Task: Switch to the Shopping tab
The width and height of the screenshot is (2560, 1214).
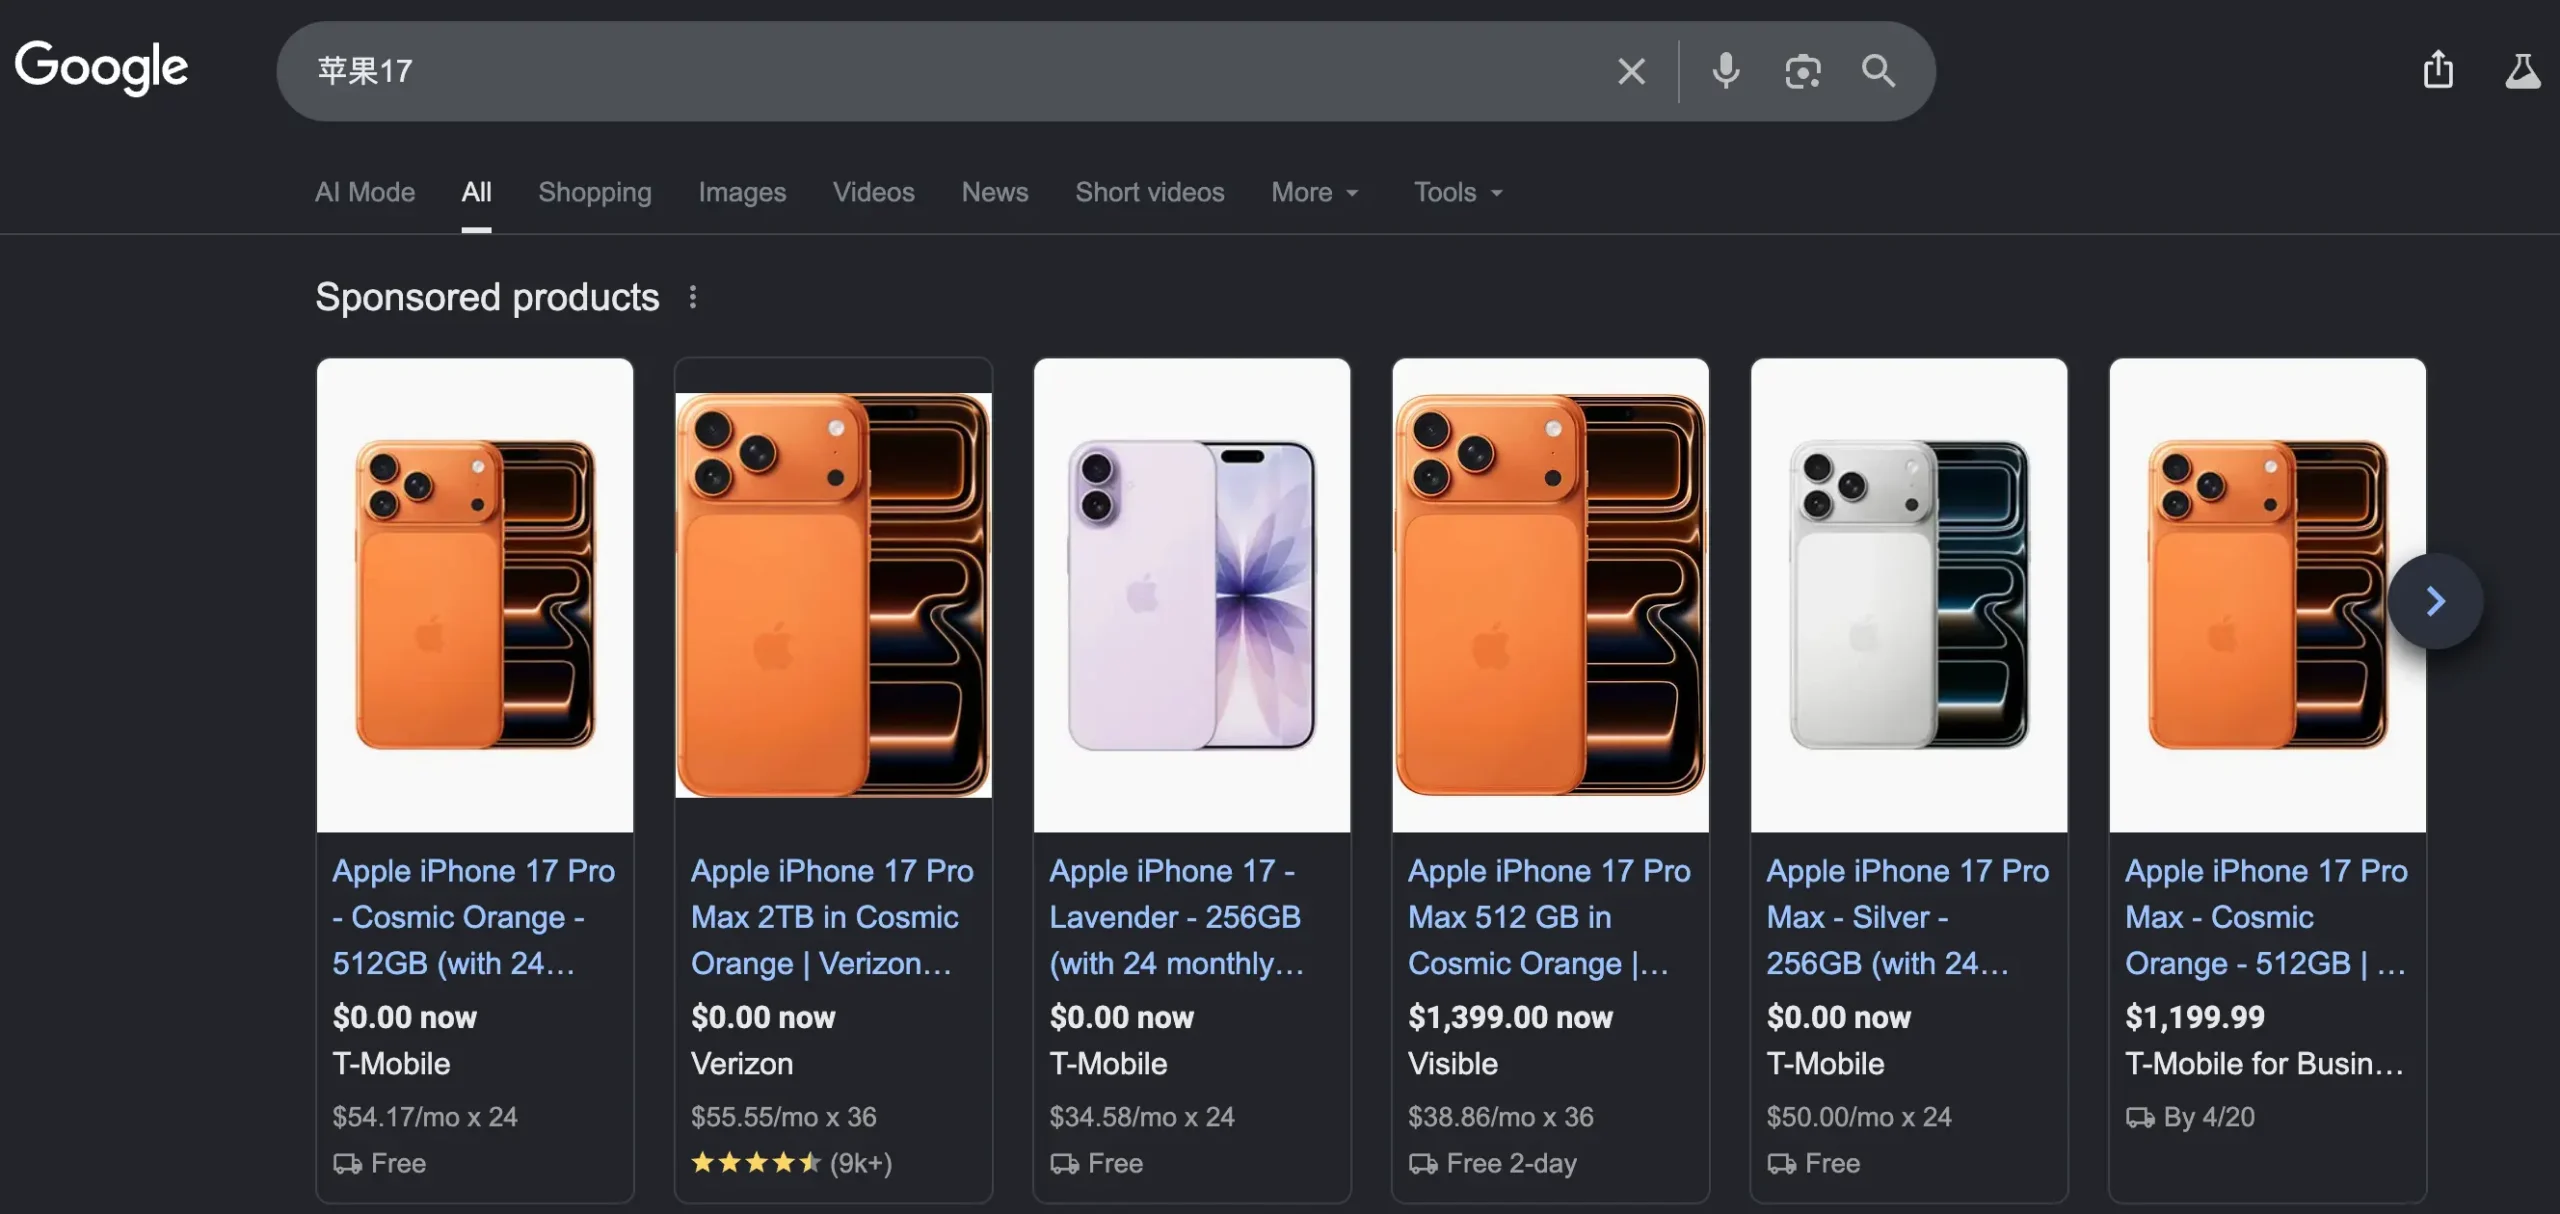Action: click(x=595, y=192)
